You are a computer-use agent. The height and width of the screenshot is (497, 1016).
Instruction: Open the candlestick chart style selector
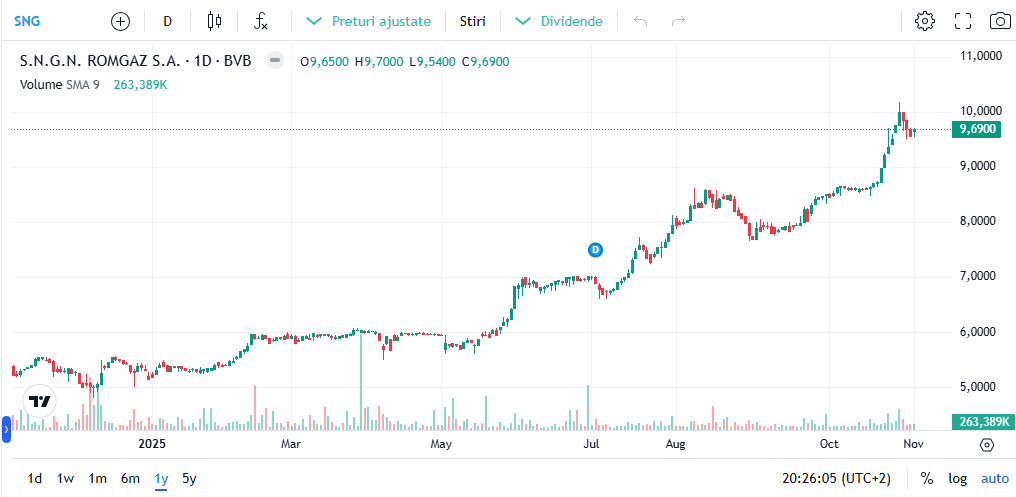tap(214, 21)
